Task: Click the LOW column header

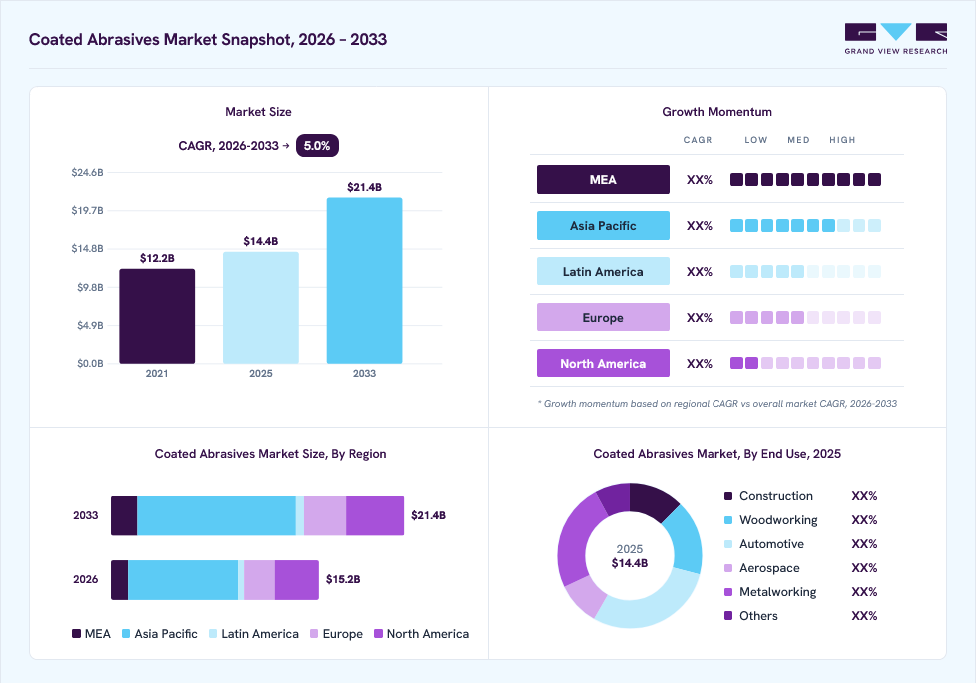Action: (756, 140)
